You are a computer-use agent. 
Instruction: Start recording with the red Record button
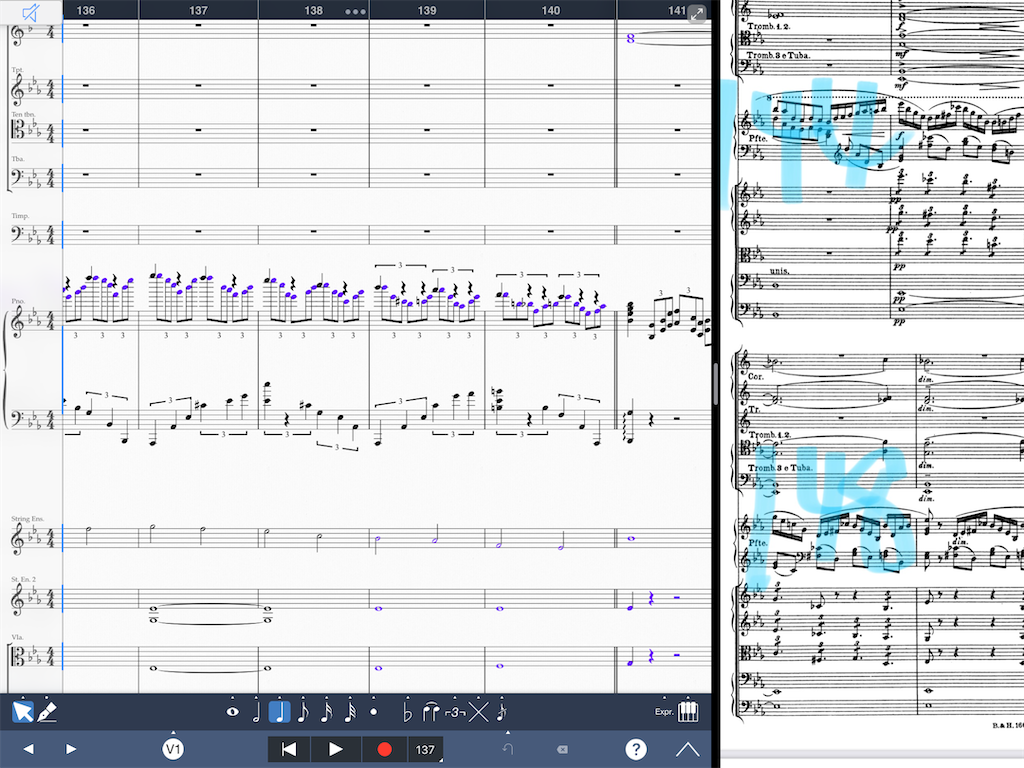tap(385, 749)
